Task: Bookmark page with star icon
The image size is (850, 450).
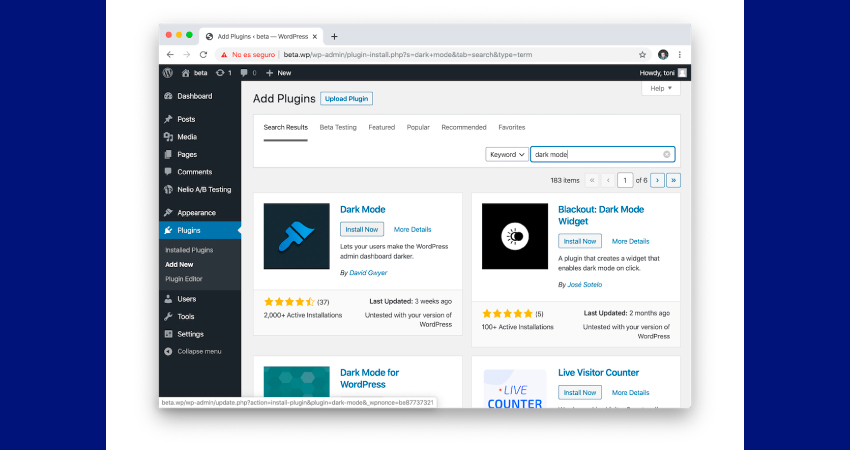Action: [642, 55]
